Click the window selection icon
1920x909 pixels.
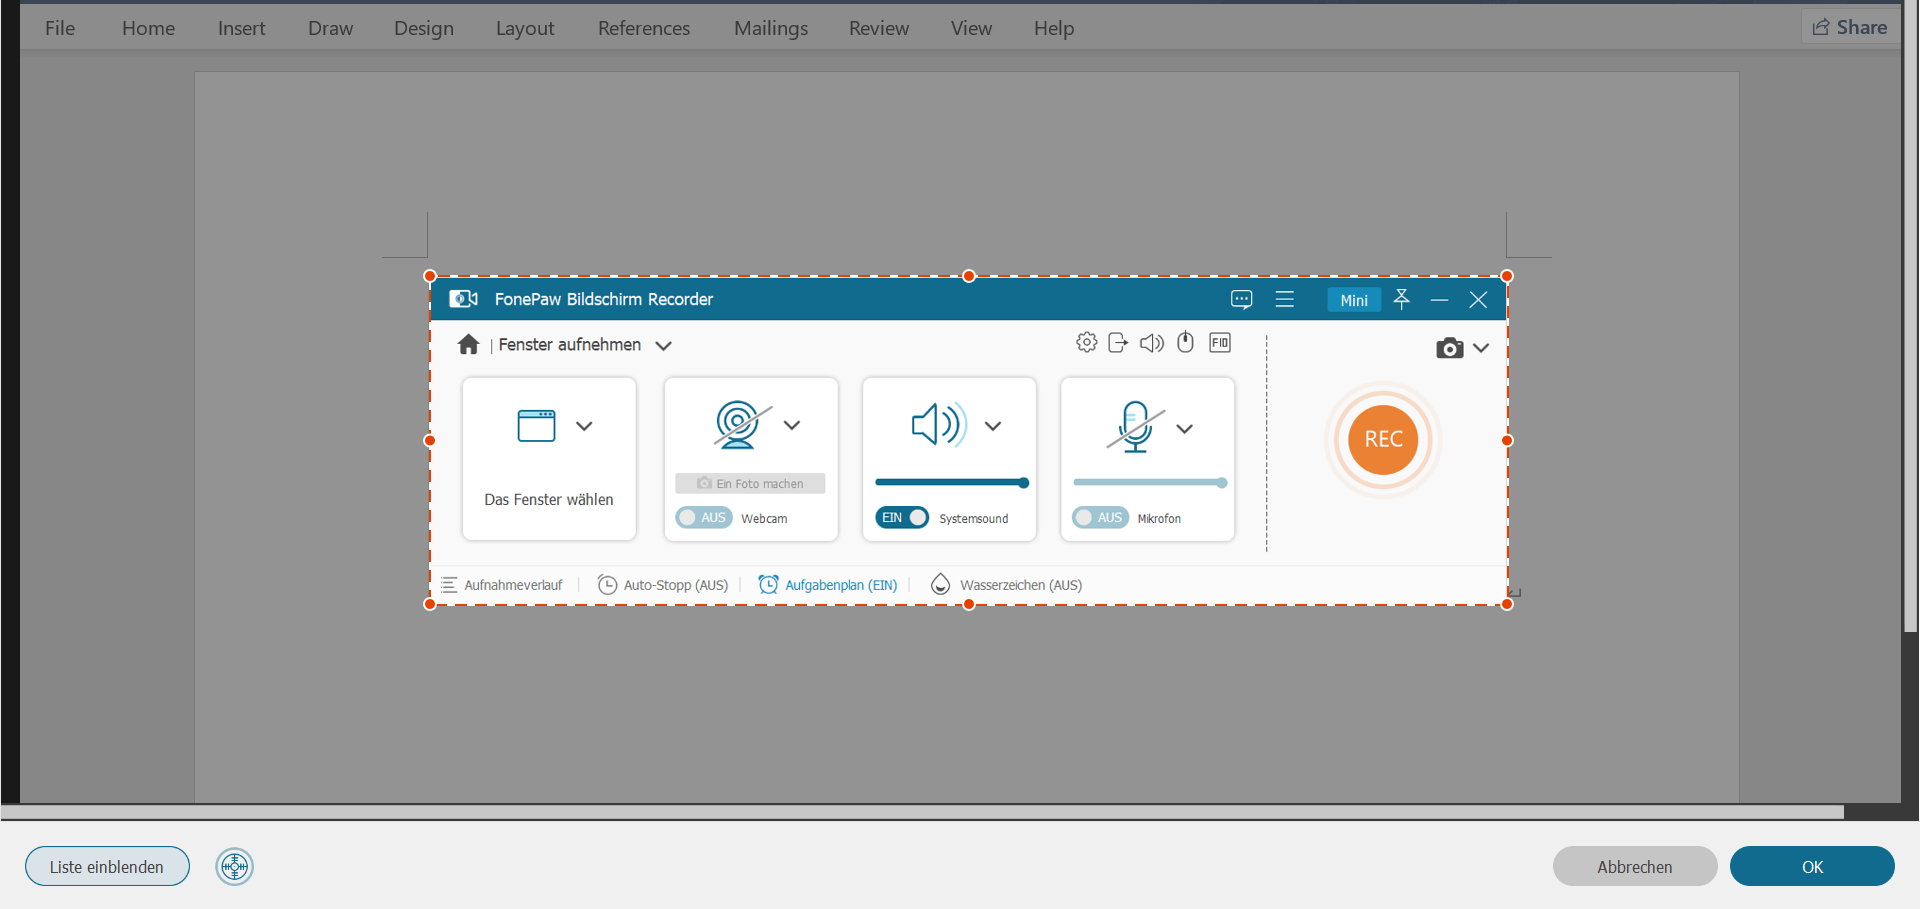click(x=536, y=425)
